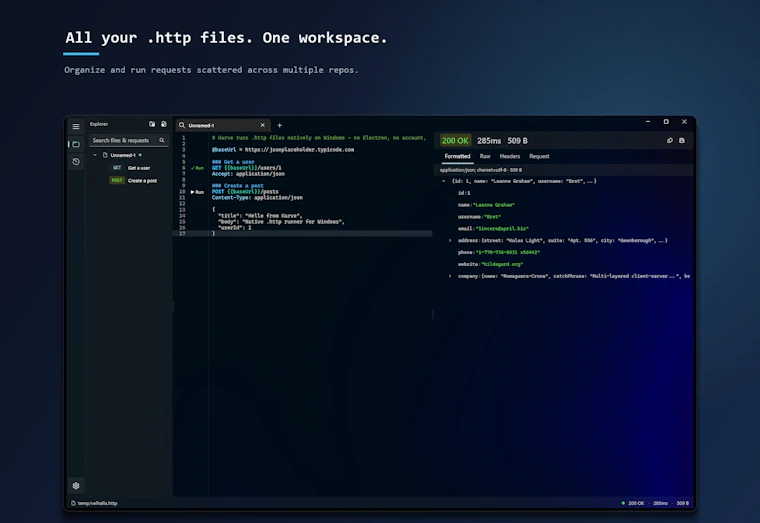Select the Unnamed-1 editor tab
This screenshot has height=523, width=760.
point(223,125)
